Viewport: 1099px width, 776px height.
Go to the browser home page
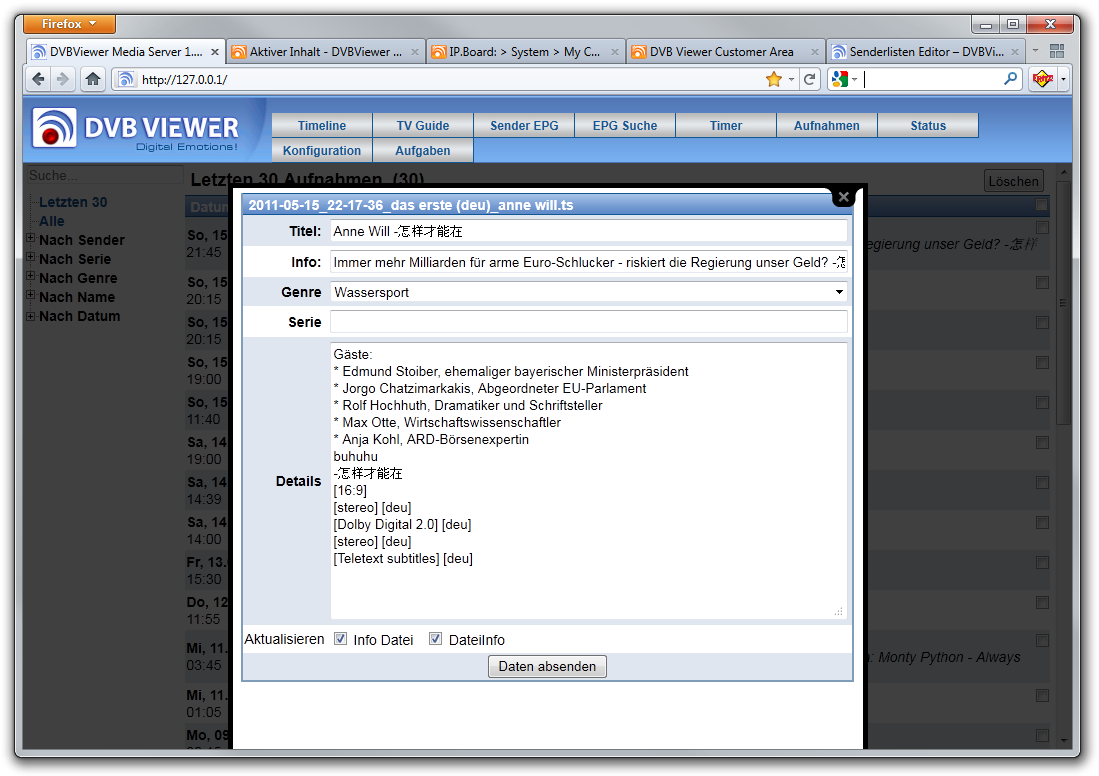(93, 79)
